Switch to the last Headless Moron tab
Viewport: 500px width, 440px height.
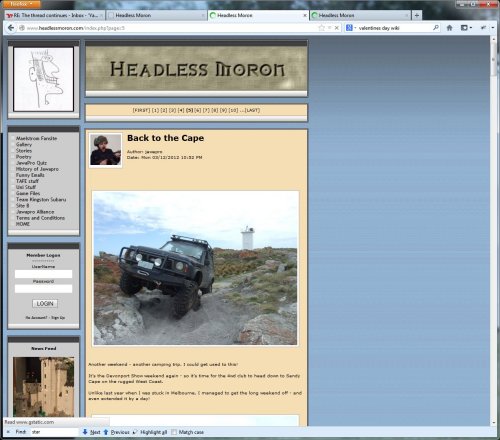[x=360, y=15]
